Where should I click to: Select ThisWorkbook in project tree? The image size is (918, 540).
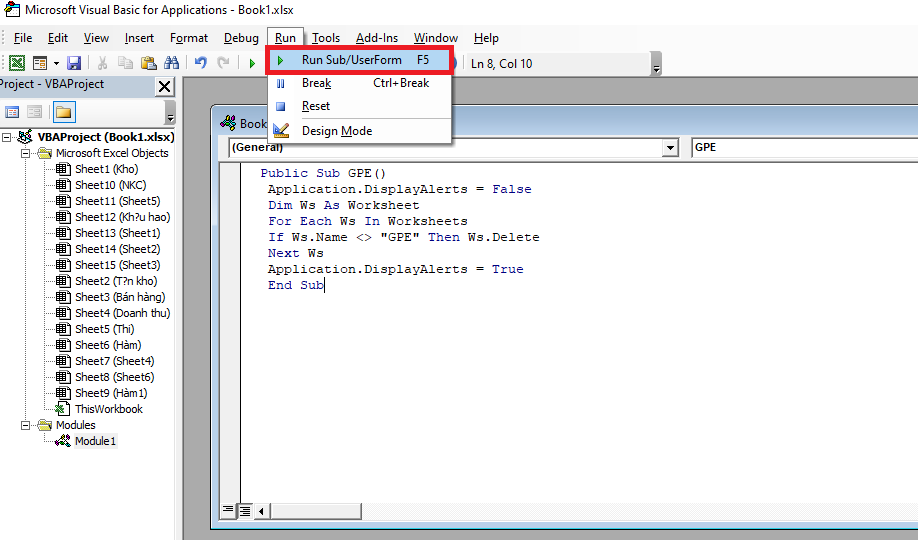pos(109,409)
